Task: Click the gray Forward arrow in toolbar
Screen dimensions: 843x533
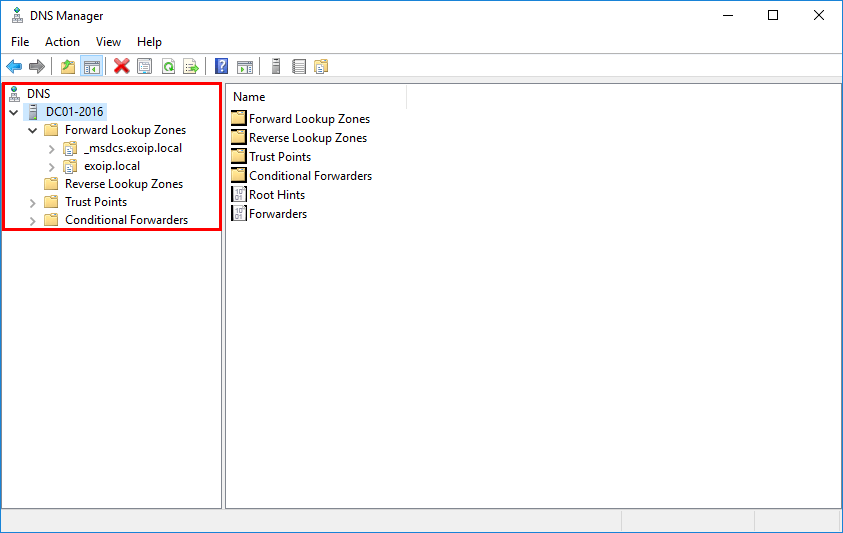Action: [x=37, y=67]
